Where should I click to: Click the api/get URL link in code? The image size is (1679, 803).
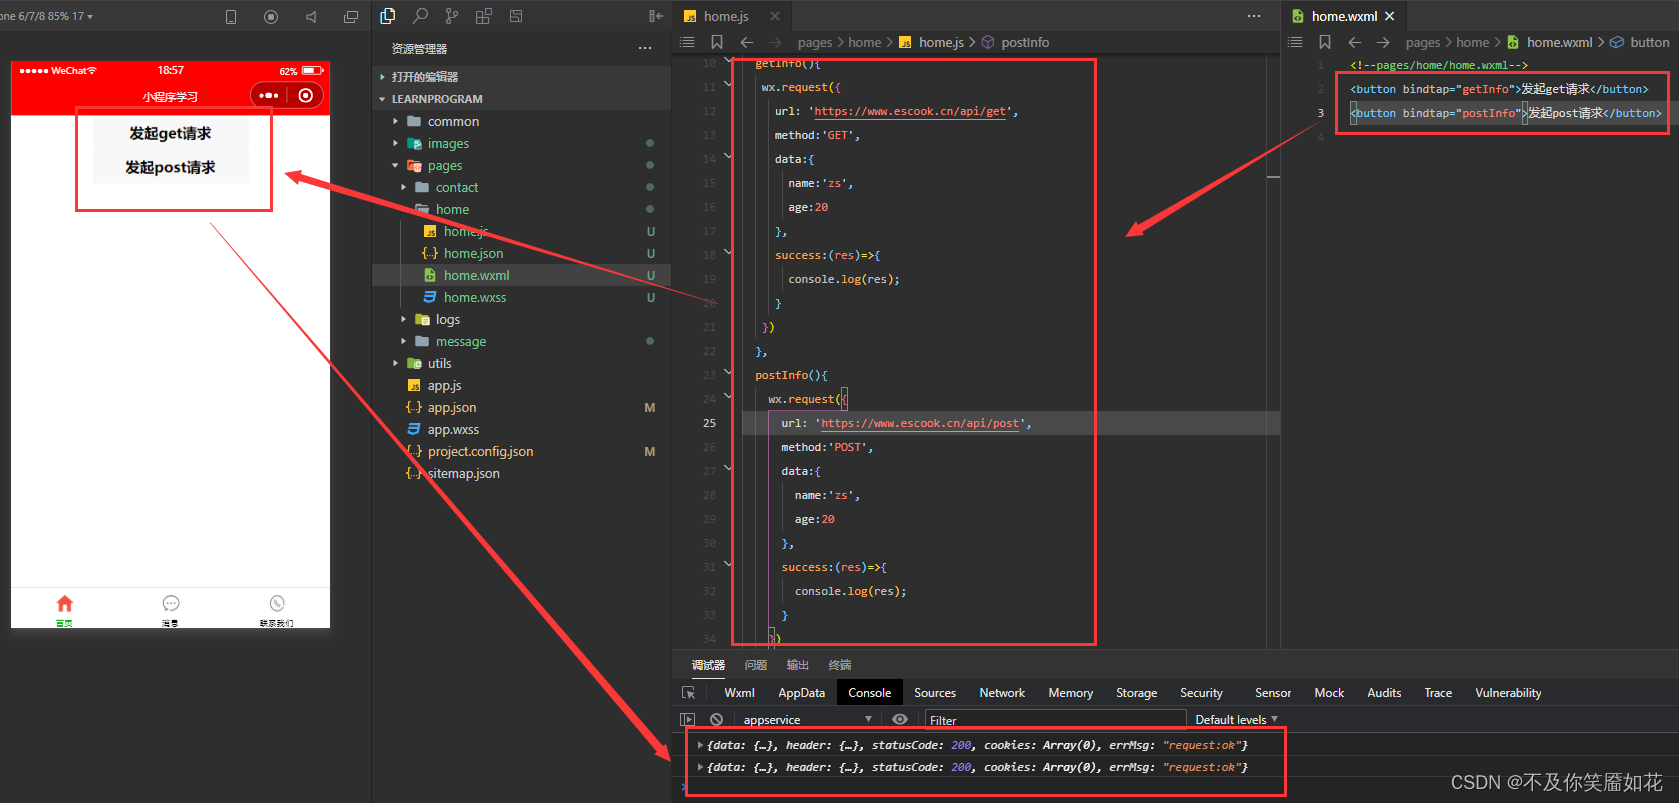910,111
